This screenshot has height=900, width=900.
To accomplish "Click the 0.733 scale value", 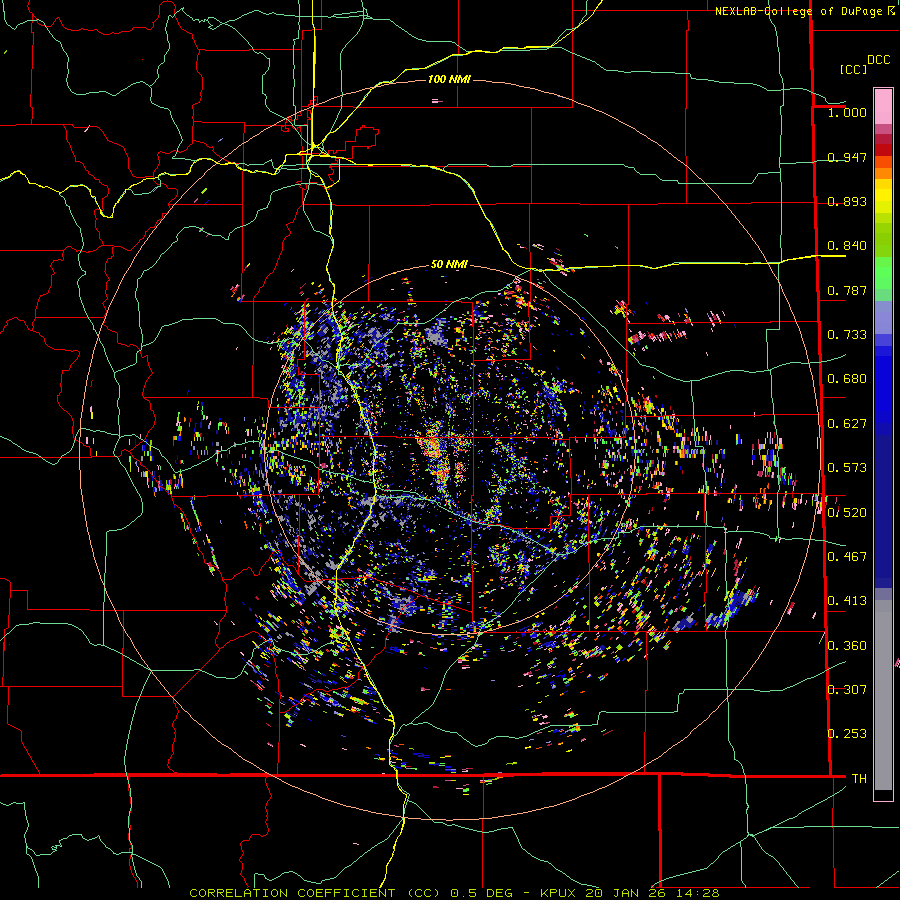I will pyautogui.click(x=847, y=335).
